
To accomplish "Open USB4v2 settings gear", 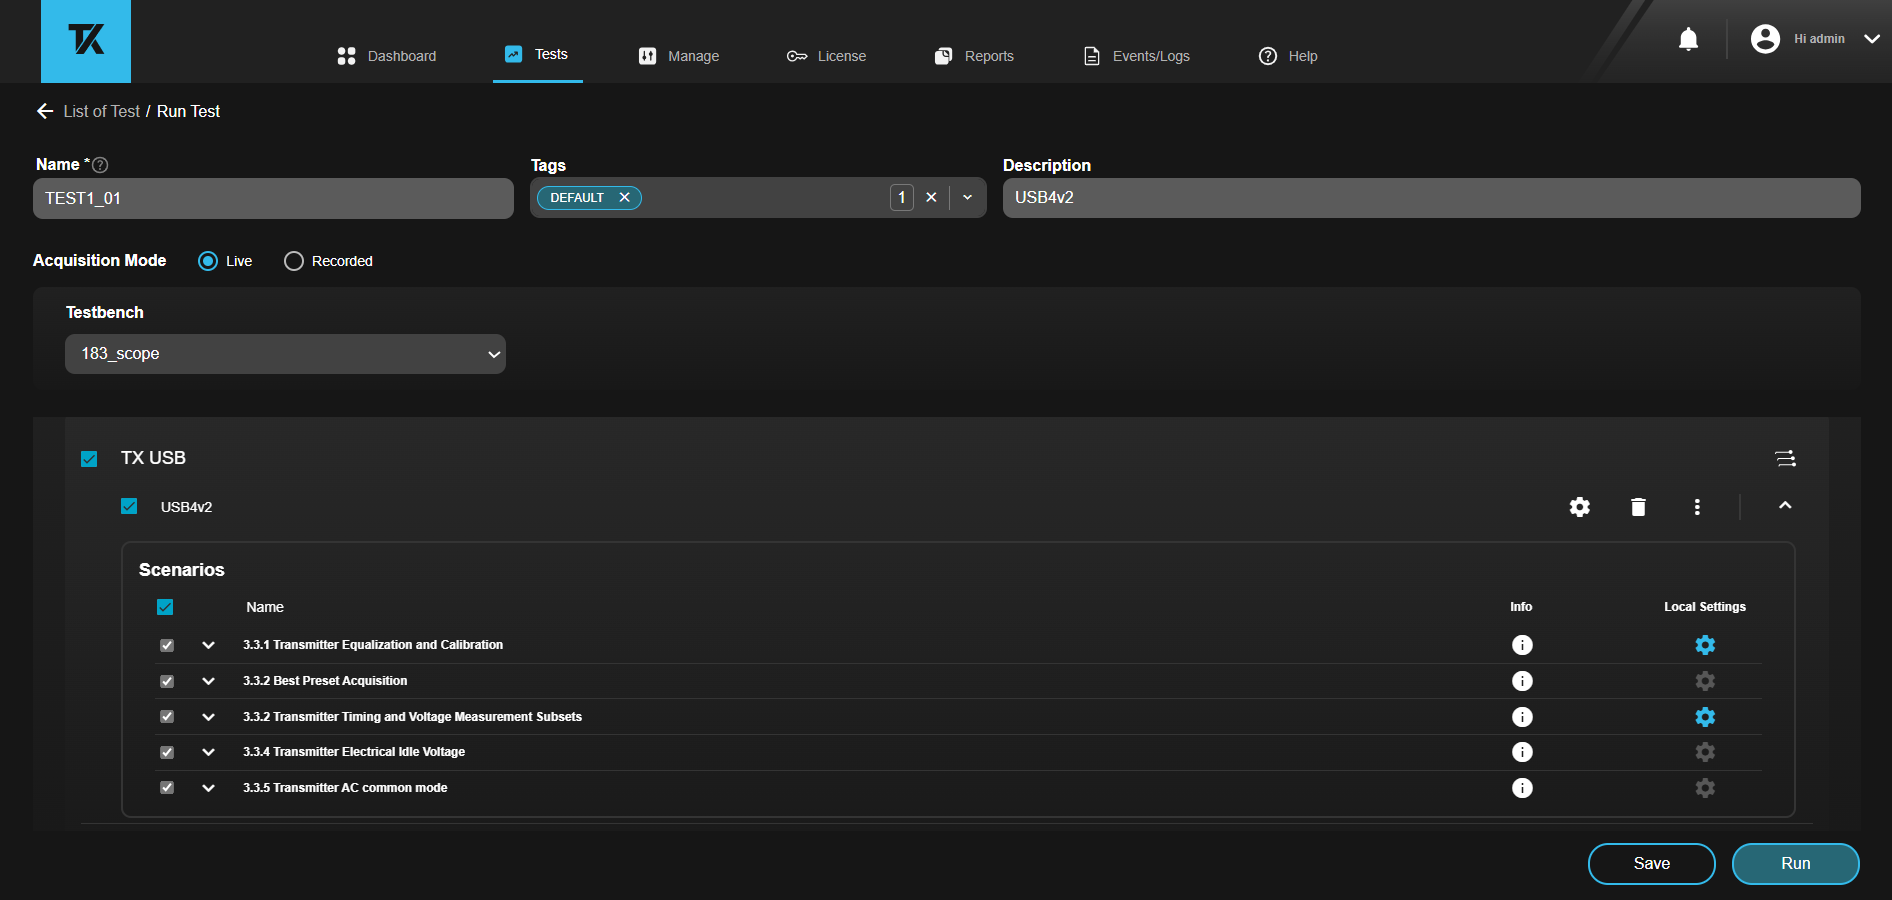I will pyautogui.click(x=1579, y=507).
